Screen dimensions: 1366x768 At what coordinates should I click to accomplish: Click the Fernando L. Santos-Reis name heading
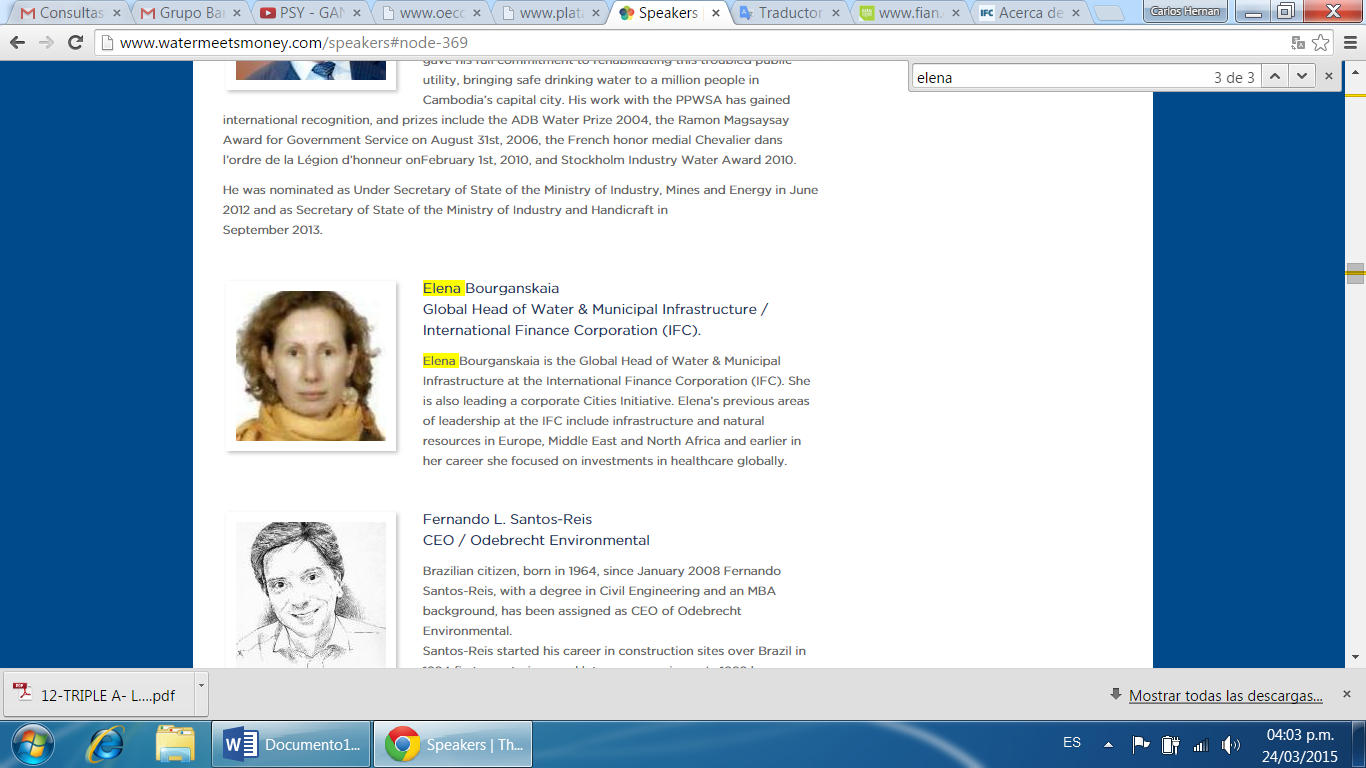(507, 519)
